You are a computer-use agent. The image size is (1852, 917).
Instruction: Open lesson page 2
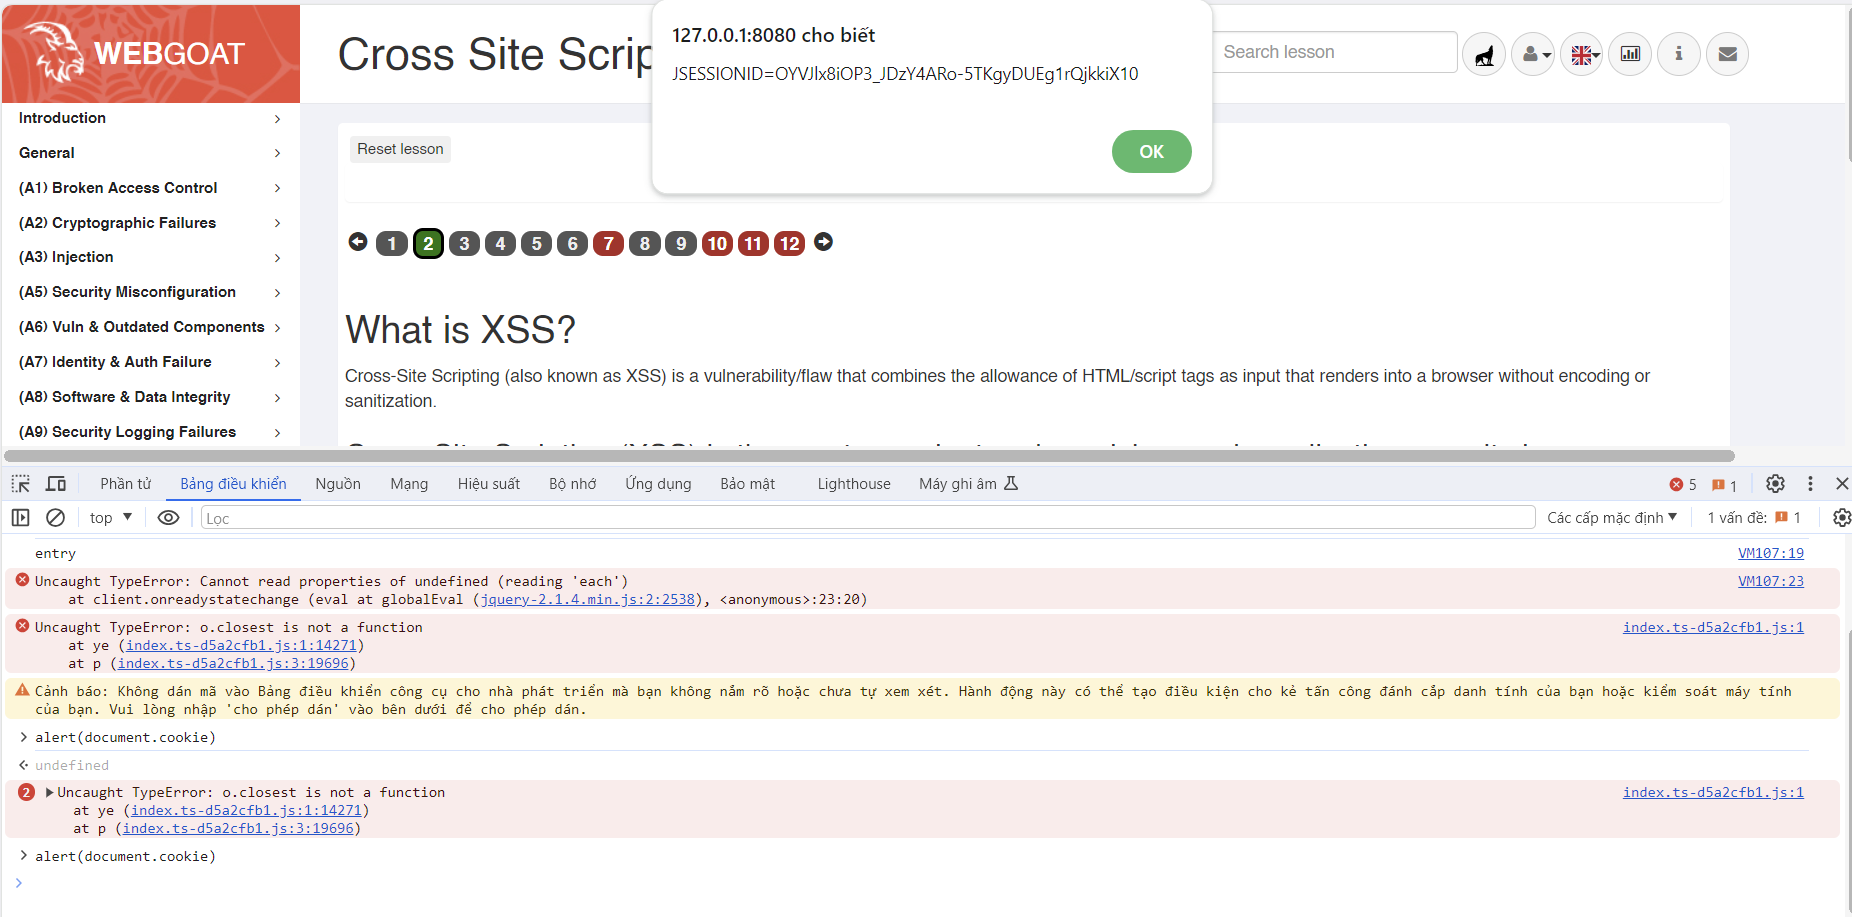tap(428, 243)
